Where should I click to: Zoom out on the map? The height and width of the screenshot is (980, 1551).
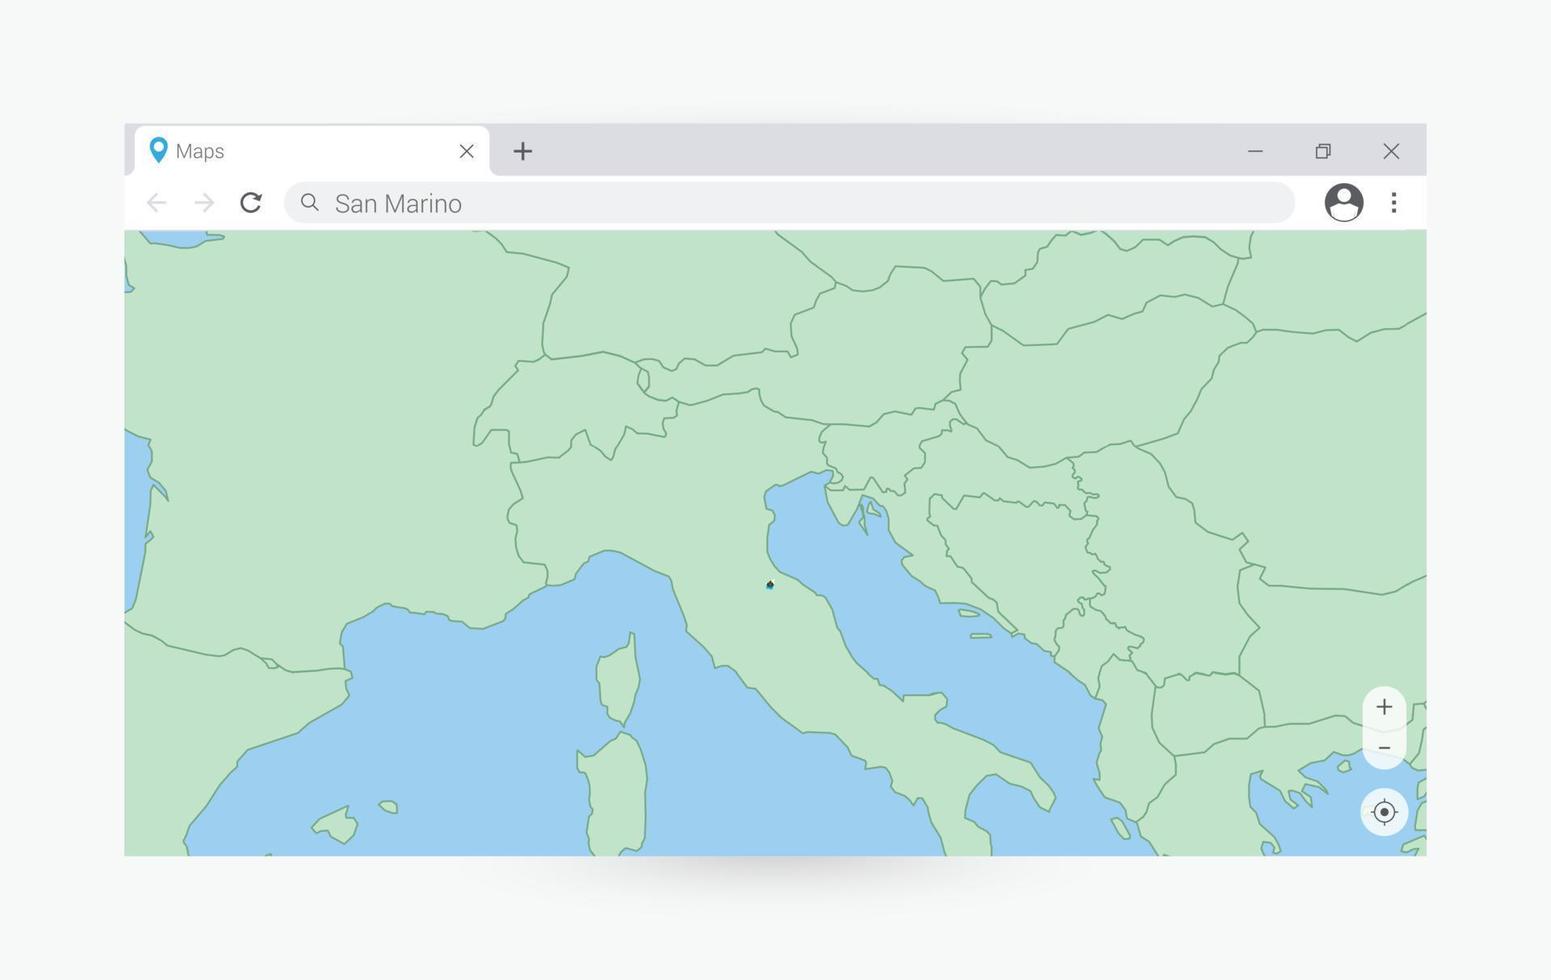tap(1384, 748)
